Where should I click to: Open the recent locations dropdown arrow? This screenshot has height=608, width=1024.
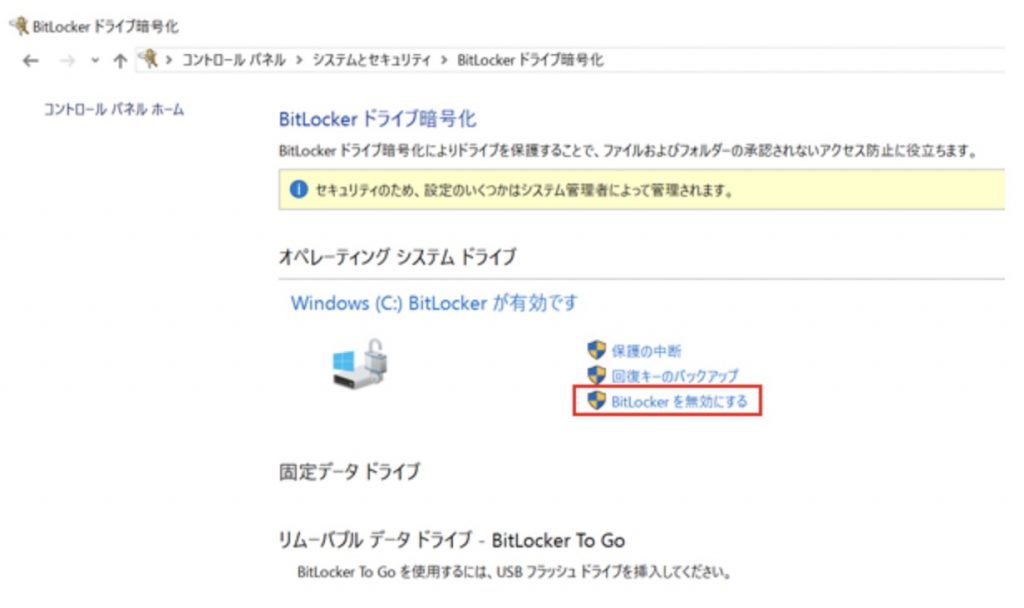95,61
